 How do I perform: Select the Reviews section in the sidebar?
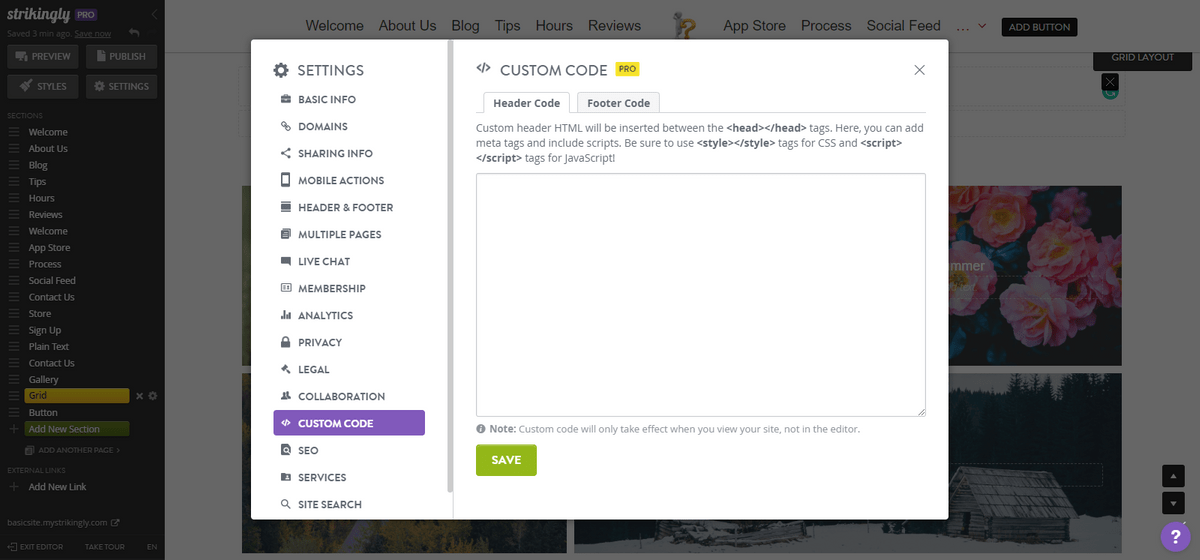pos(45,215)
